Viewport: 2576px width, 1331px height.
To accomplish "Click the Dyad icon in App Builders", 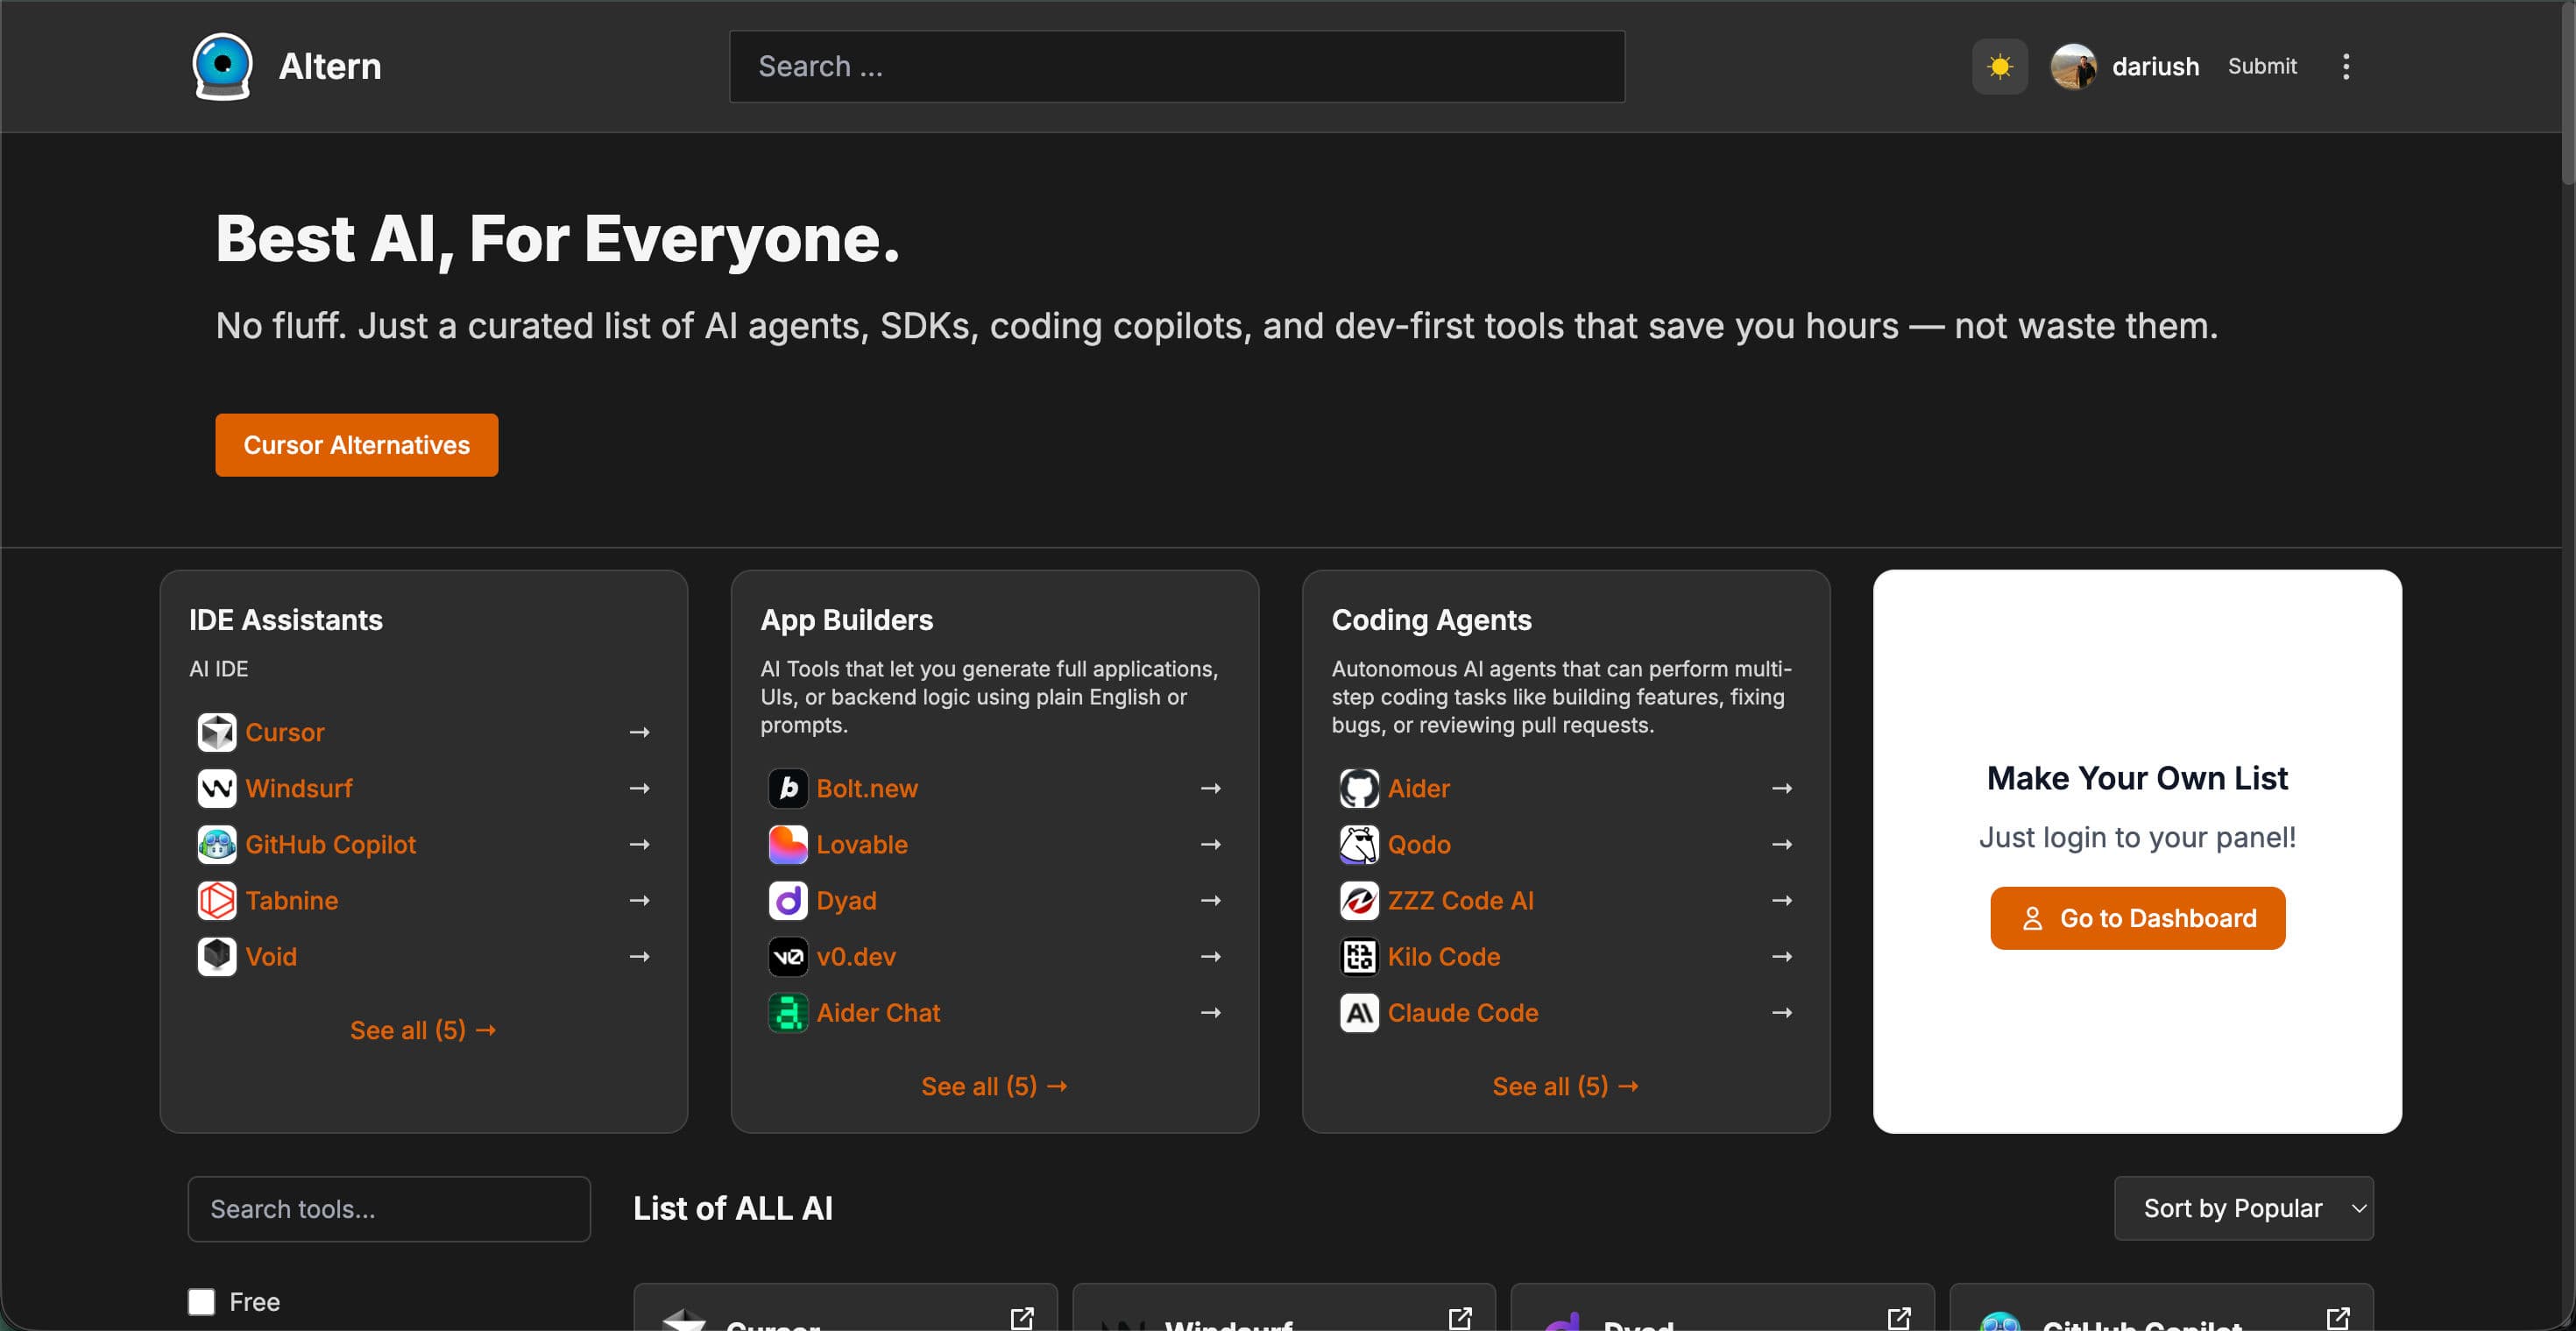I will [x=788, y=900].
